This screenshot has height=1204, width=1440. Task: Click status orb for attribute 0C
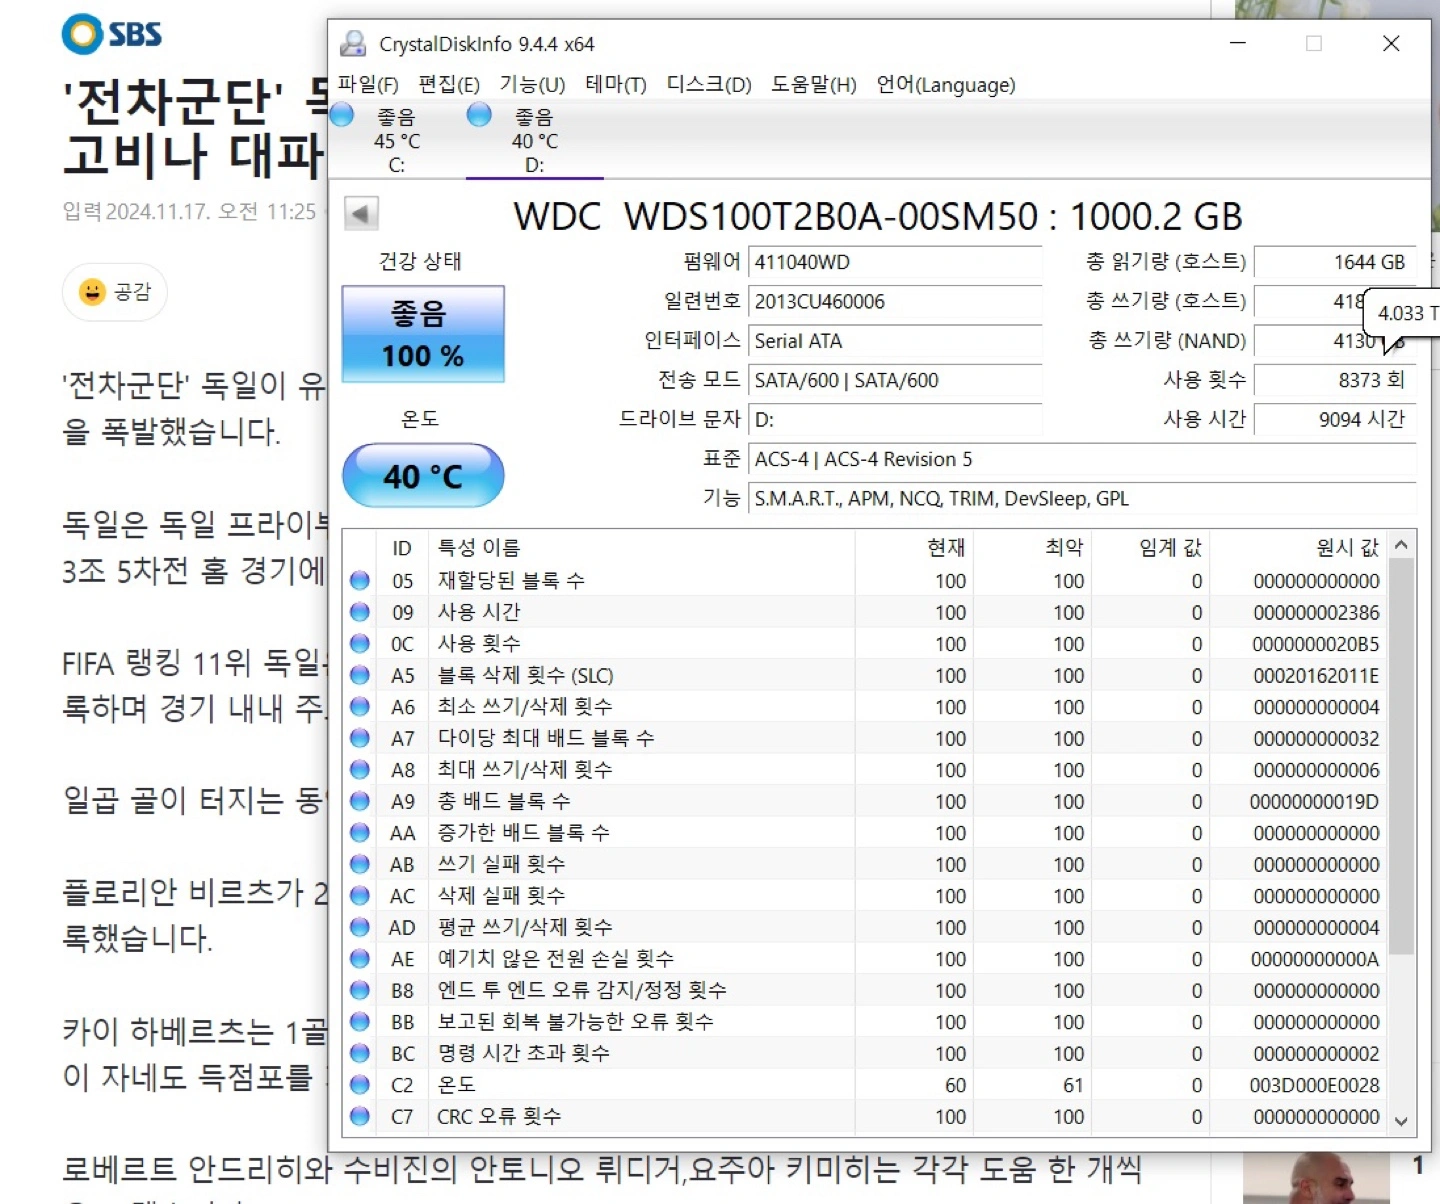360,643
